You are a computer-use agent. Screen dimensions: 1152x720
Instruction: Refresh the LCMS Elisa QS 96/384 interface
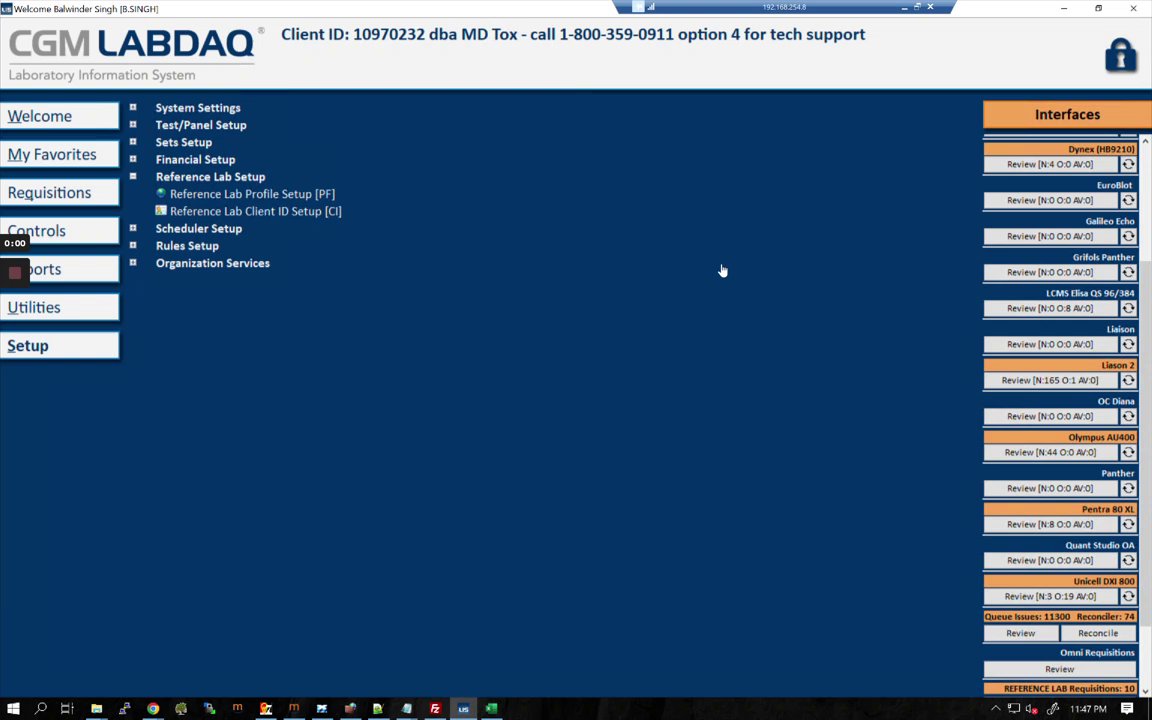coord(1128,309)
